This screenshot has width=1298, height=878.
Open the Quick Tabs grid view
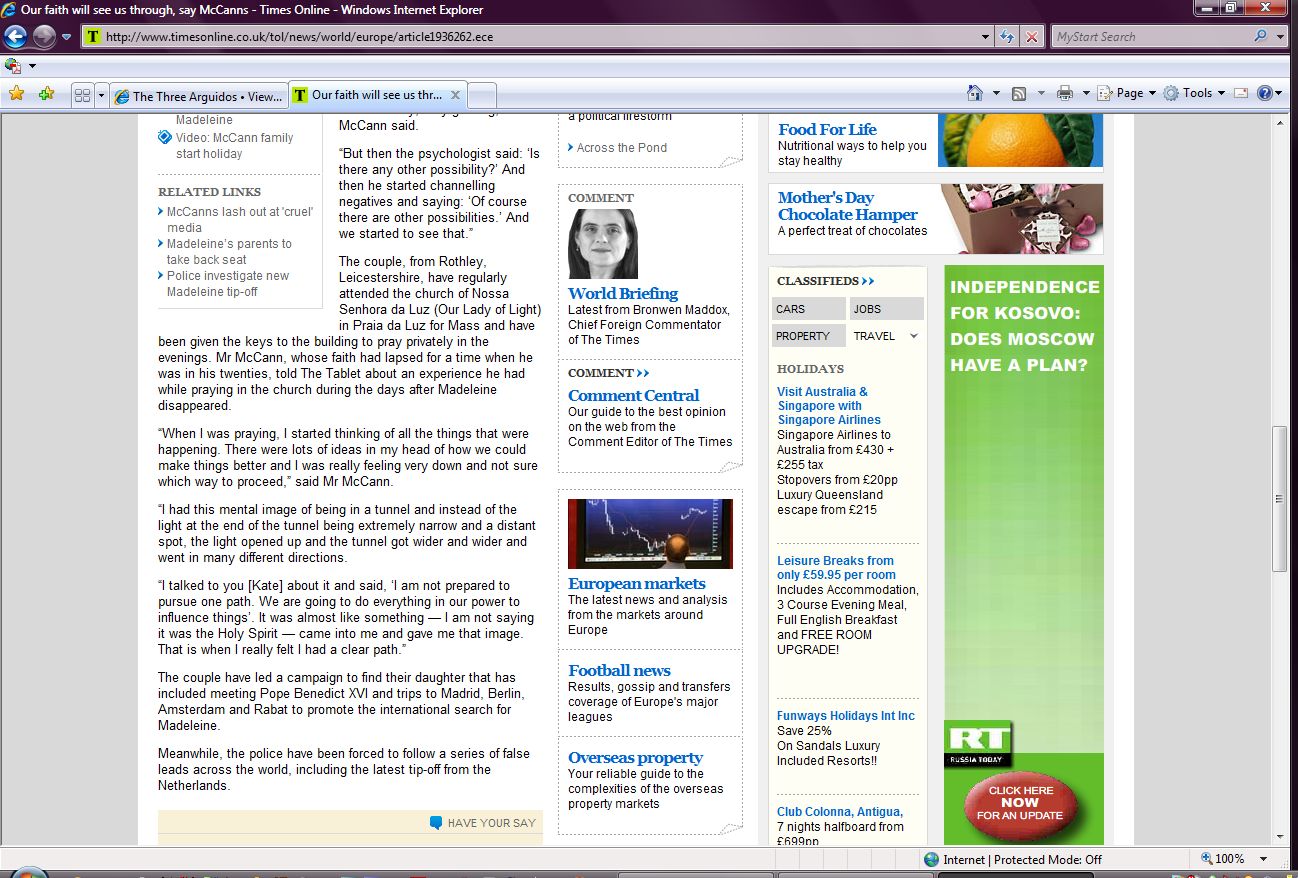tap(82, 96)
